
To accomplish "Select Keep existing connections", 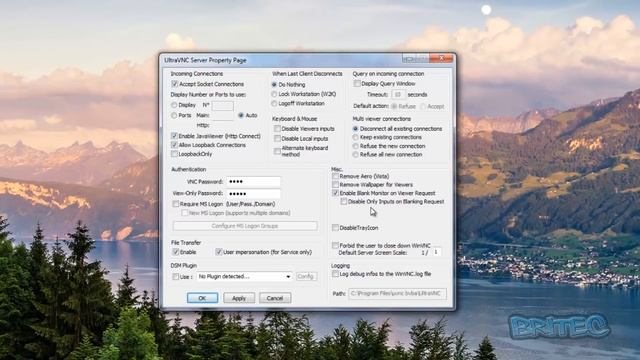I will coord(356,137).
